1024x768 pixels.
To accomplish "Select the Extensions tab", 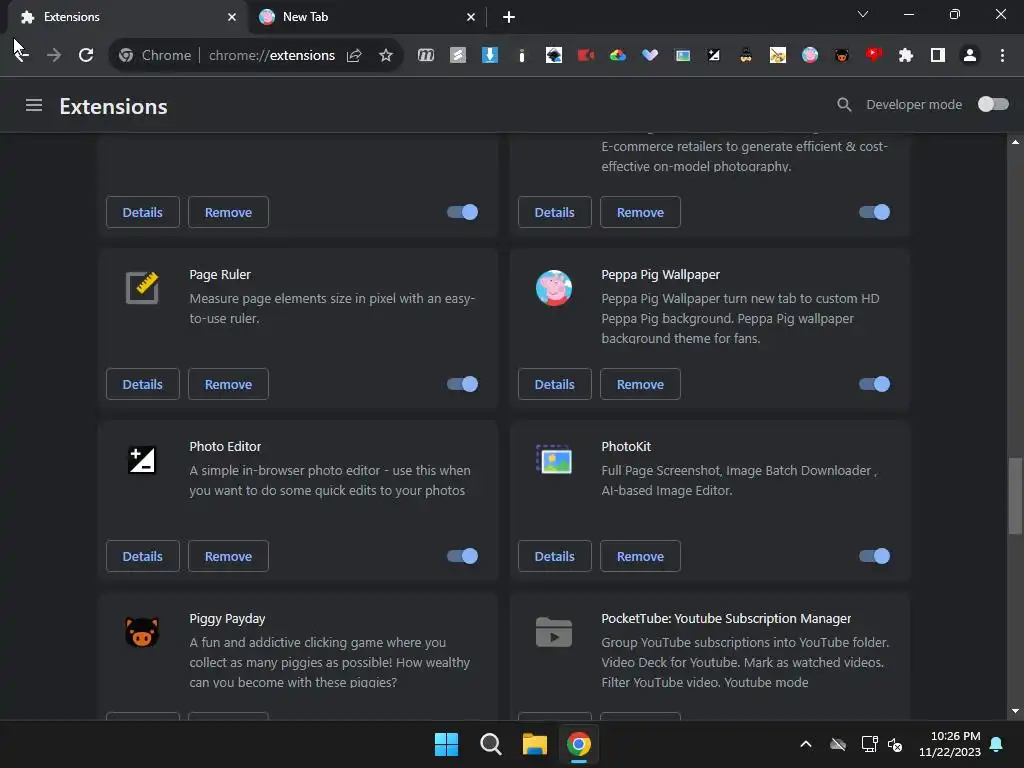I will point(127,17).
